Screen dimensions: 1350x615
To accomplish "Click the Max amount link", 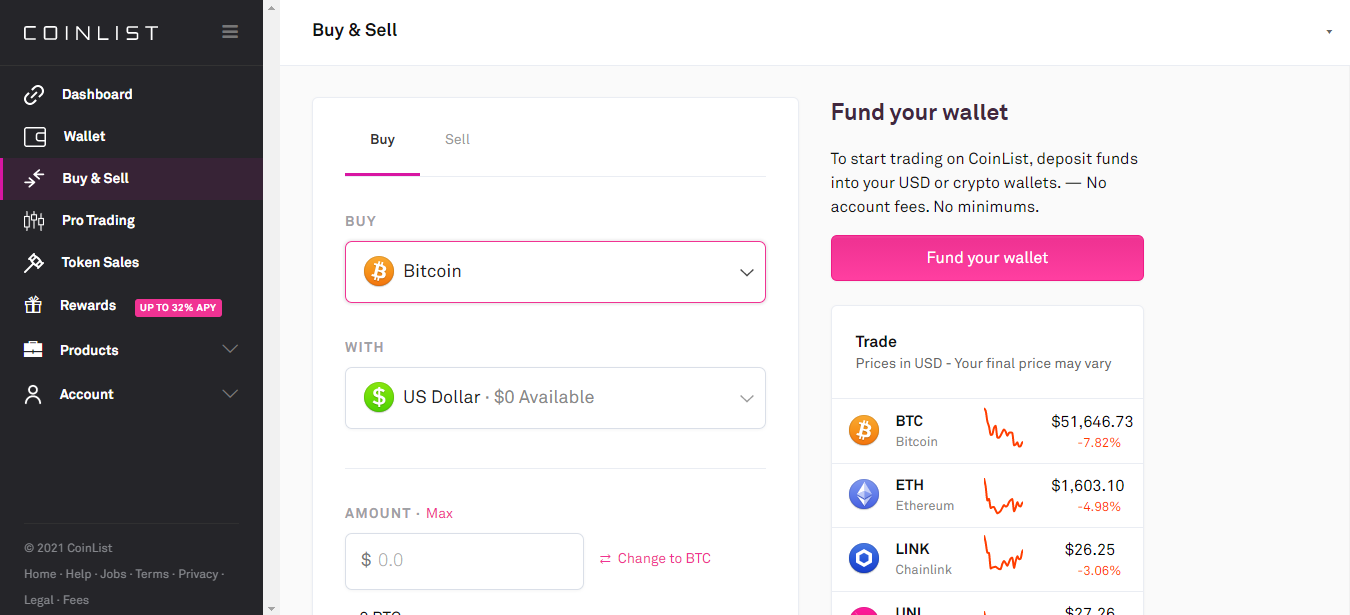I will 439,513.
